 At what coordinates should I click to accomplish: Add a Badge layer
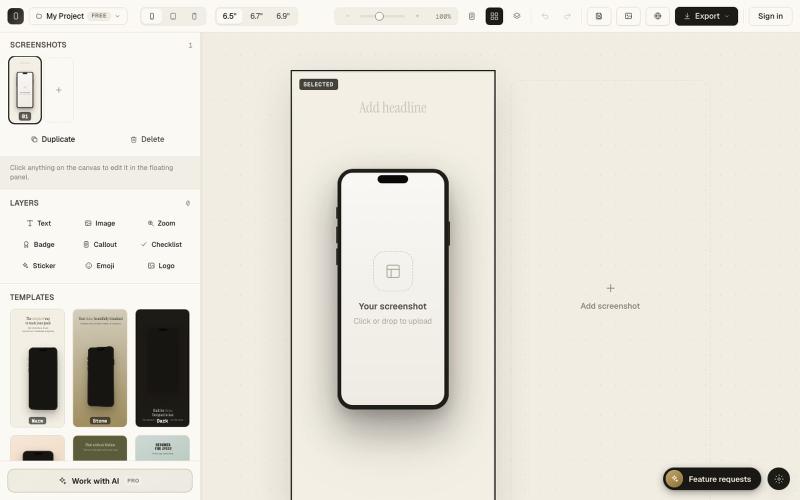click(39, 244)
